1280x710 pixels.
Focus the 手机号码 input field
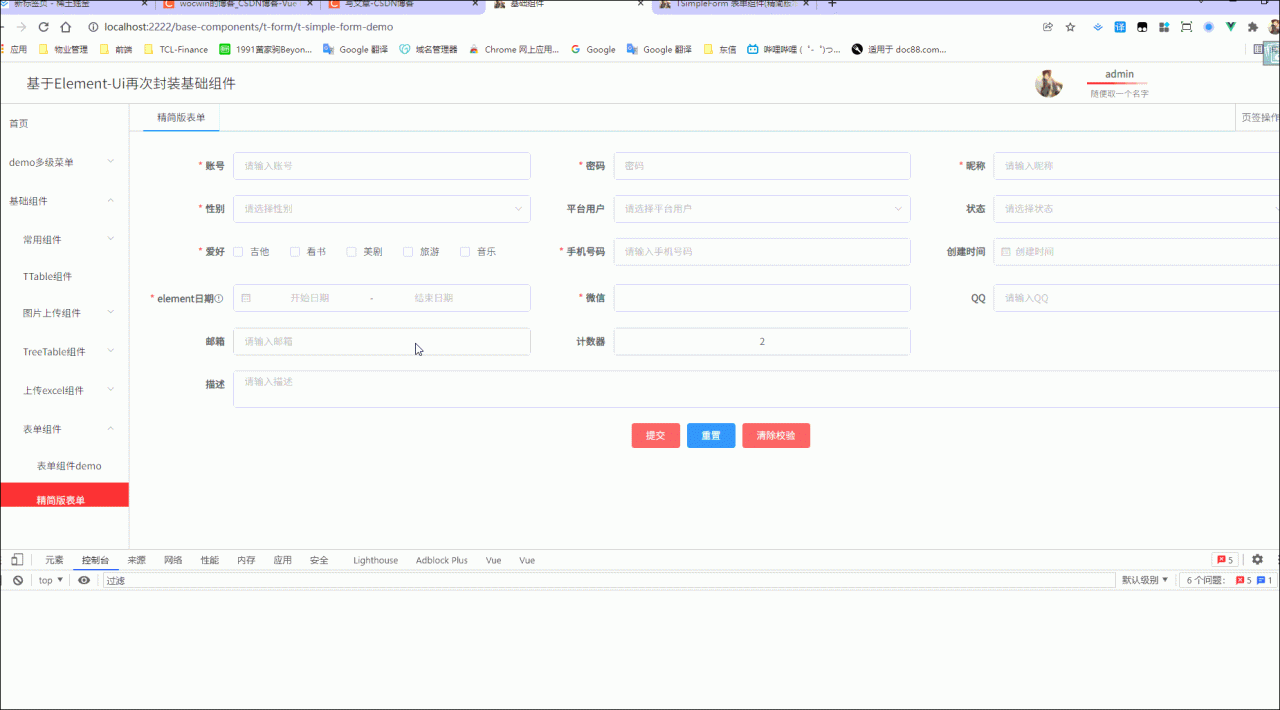point(762,252)
